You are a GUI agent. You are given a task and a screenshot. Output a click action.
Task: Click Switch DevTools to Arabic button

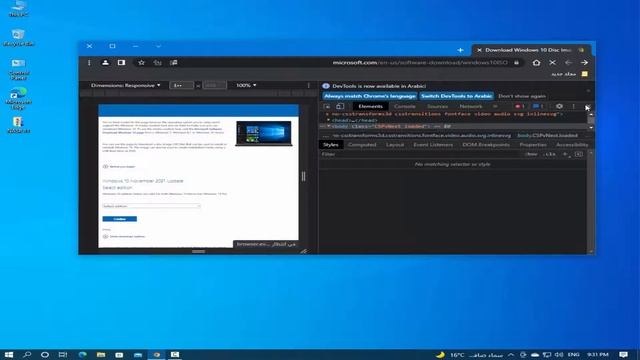coord(456,96)
